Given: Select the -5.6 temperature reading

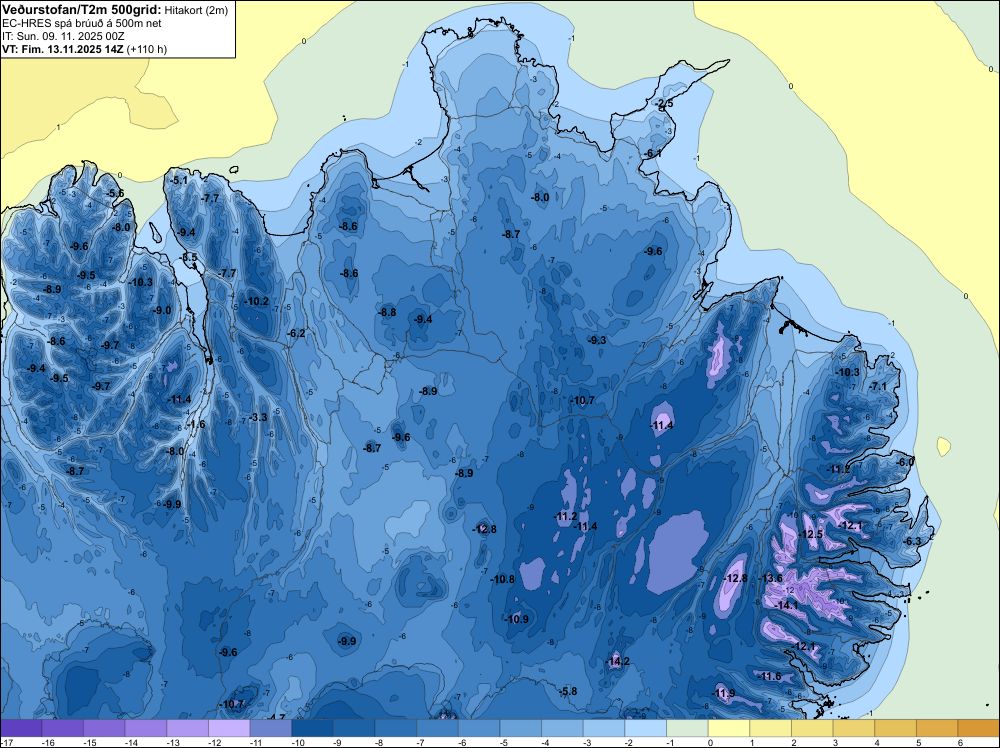Looking at the screenshot, I should tap(115, 193).
